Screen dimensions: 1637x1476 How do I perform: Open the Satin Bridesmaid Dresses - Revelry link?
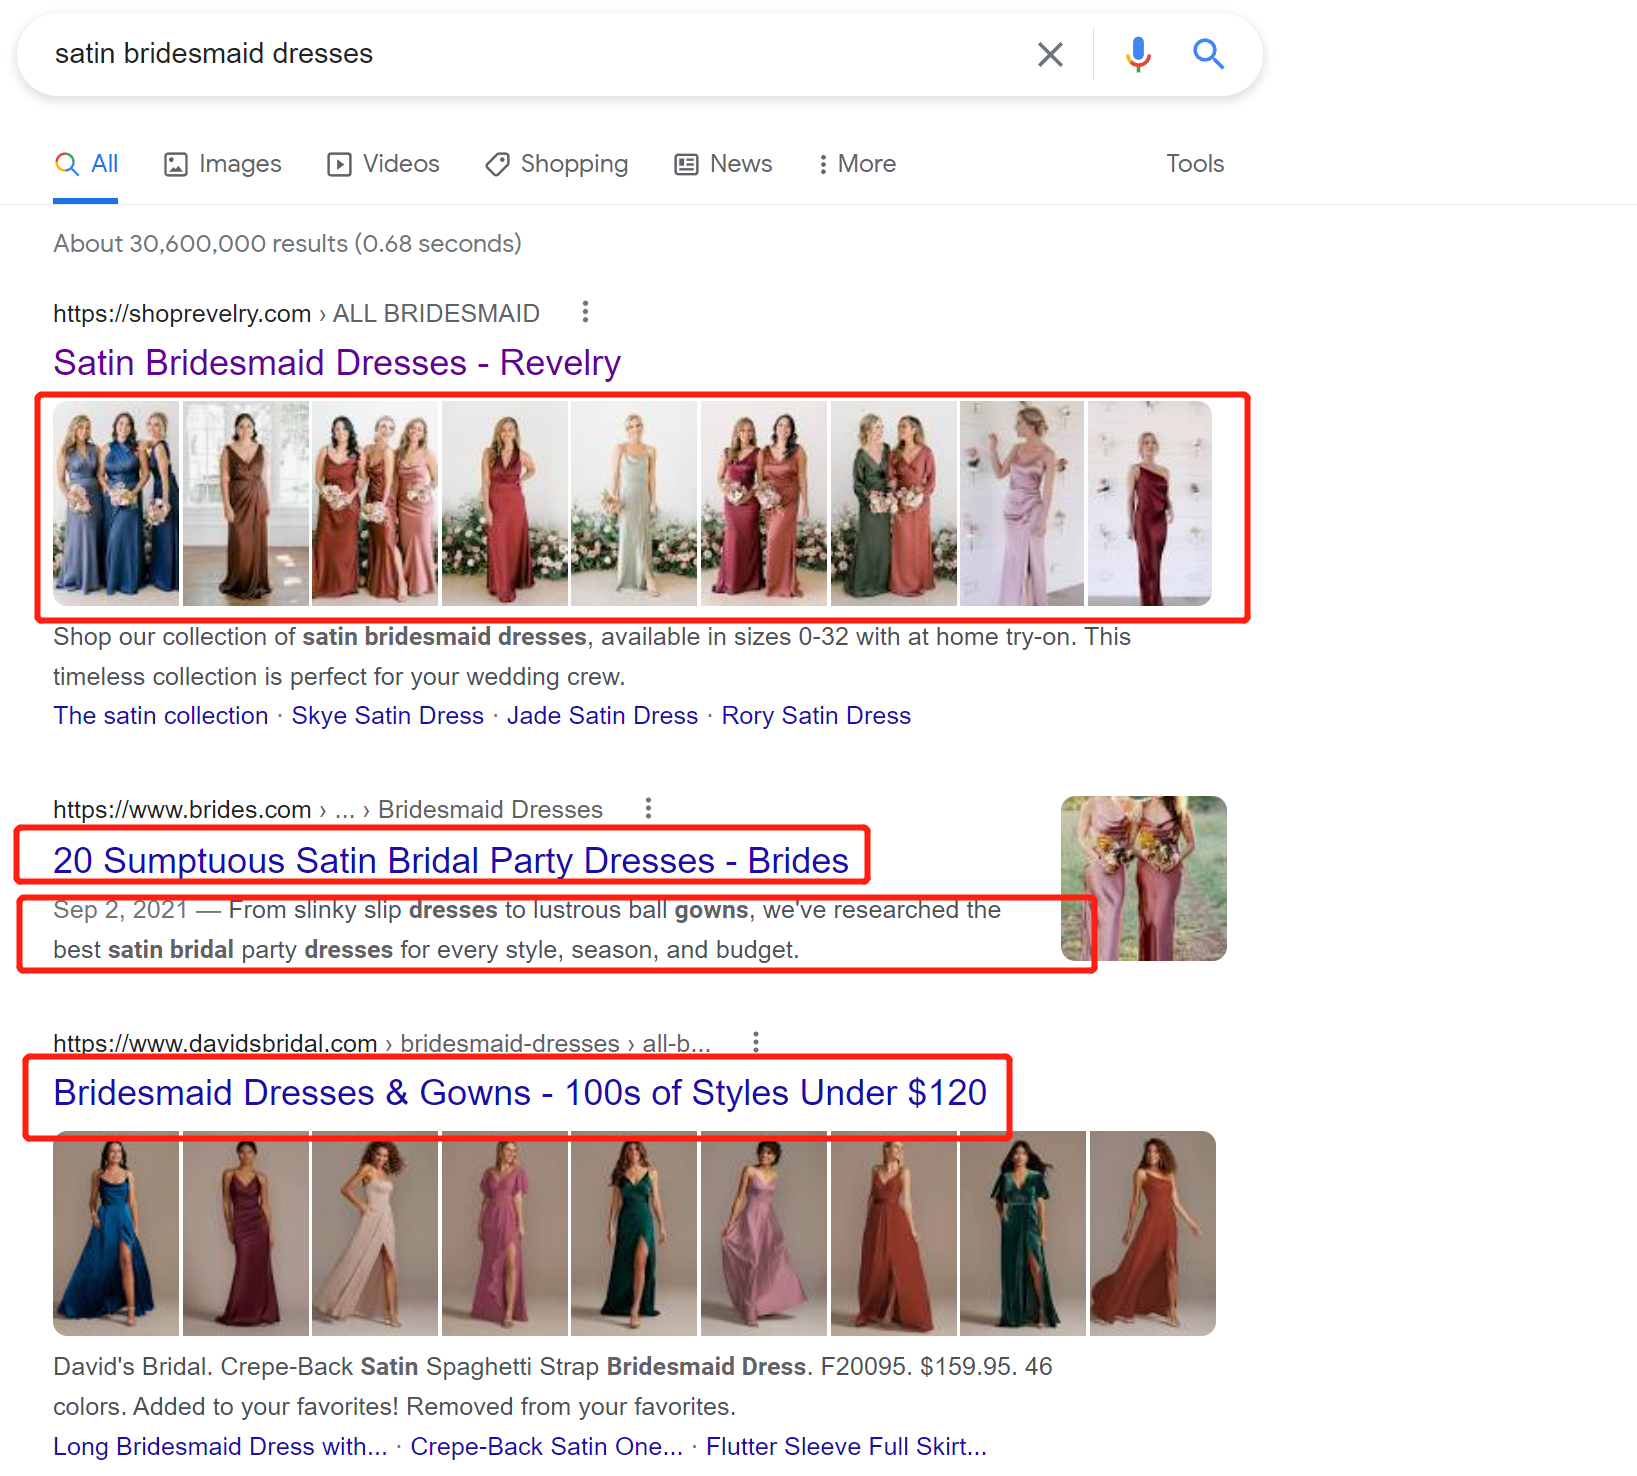point(337,362)
